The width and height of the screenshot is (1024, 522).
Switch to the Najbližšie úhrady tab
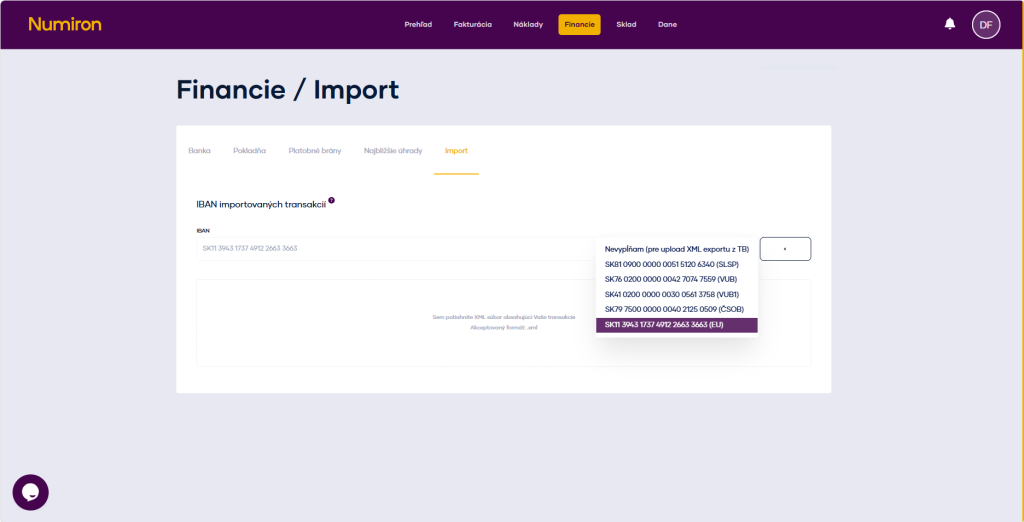[393, 151]
